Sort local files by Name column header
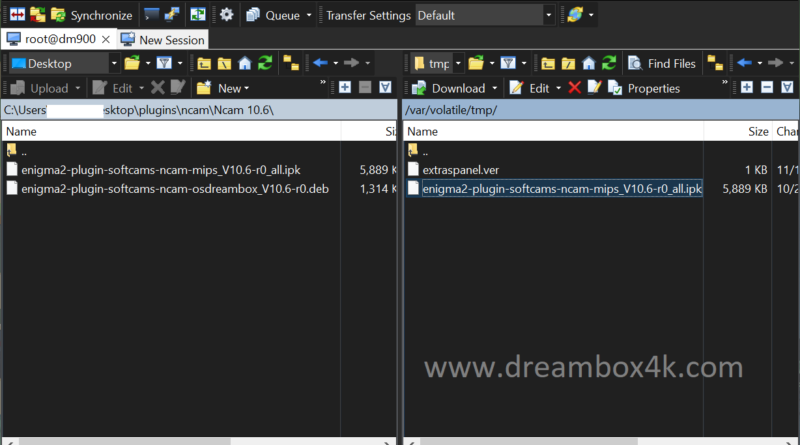 171,132
